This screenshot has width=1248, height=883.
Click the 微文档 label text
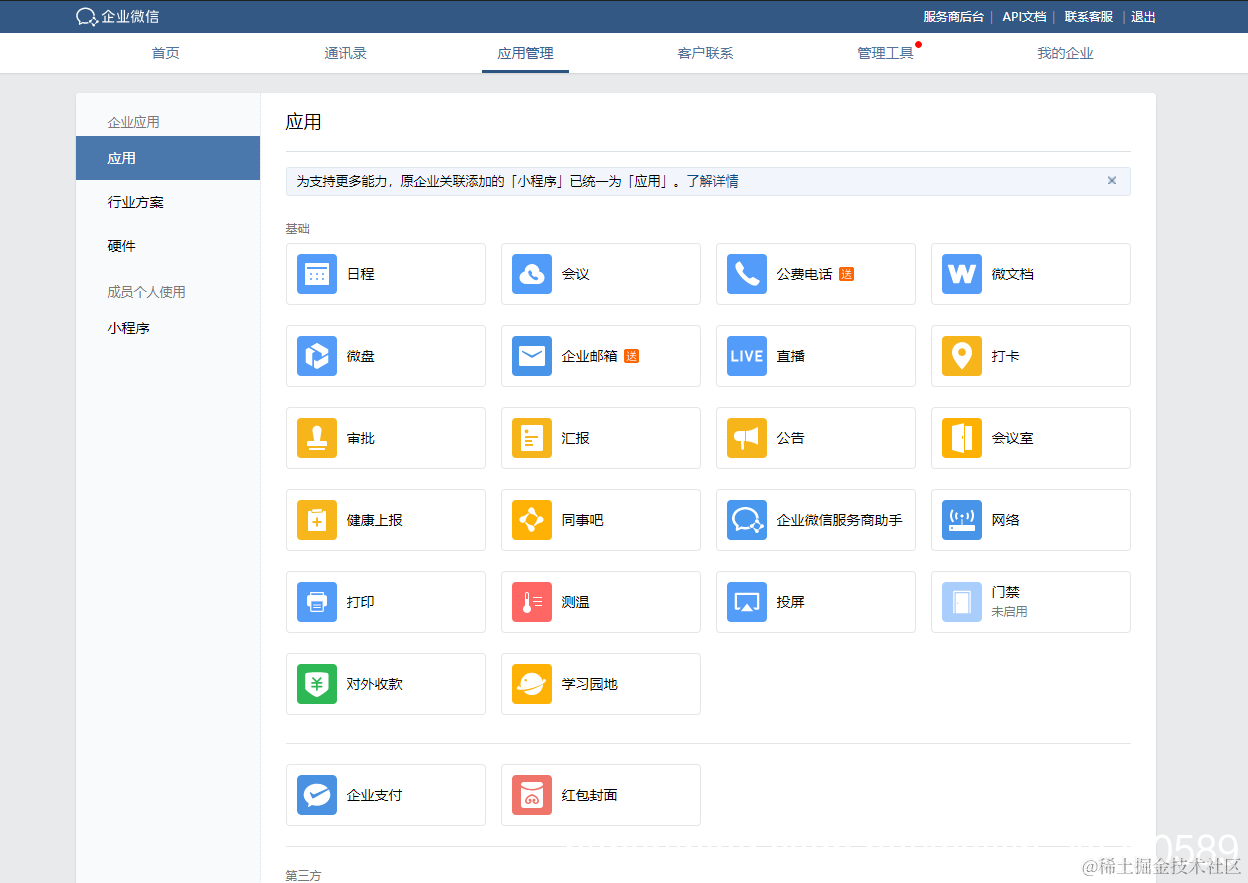(x=1013, y=274)
